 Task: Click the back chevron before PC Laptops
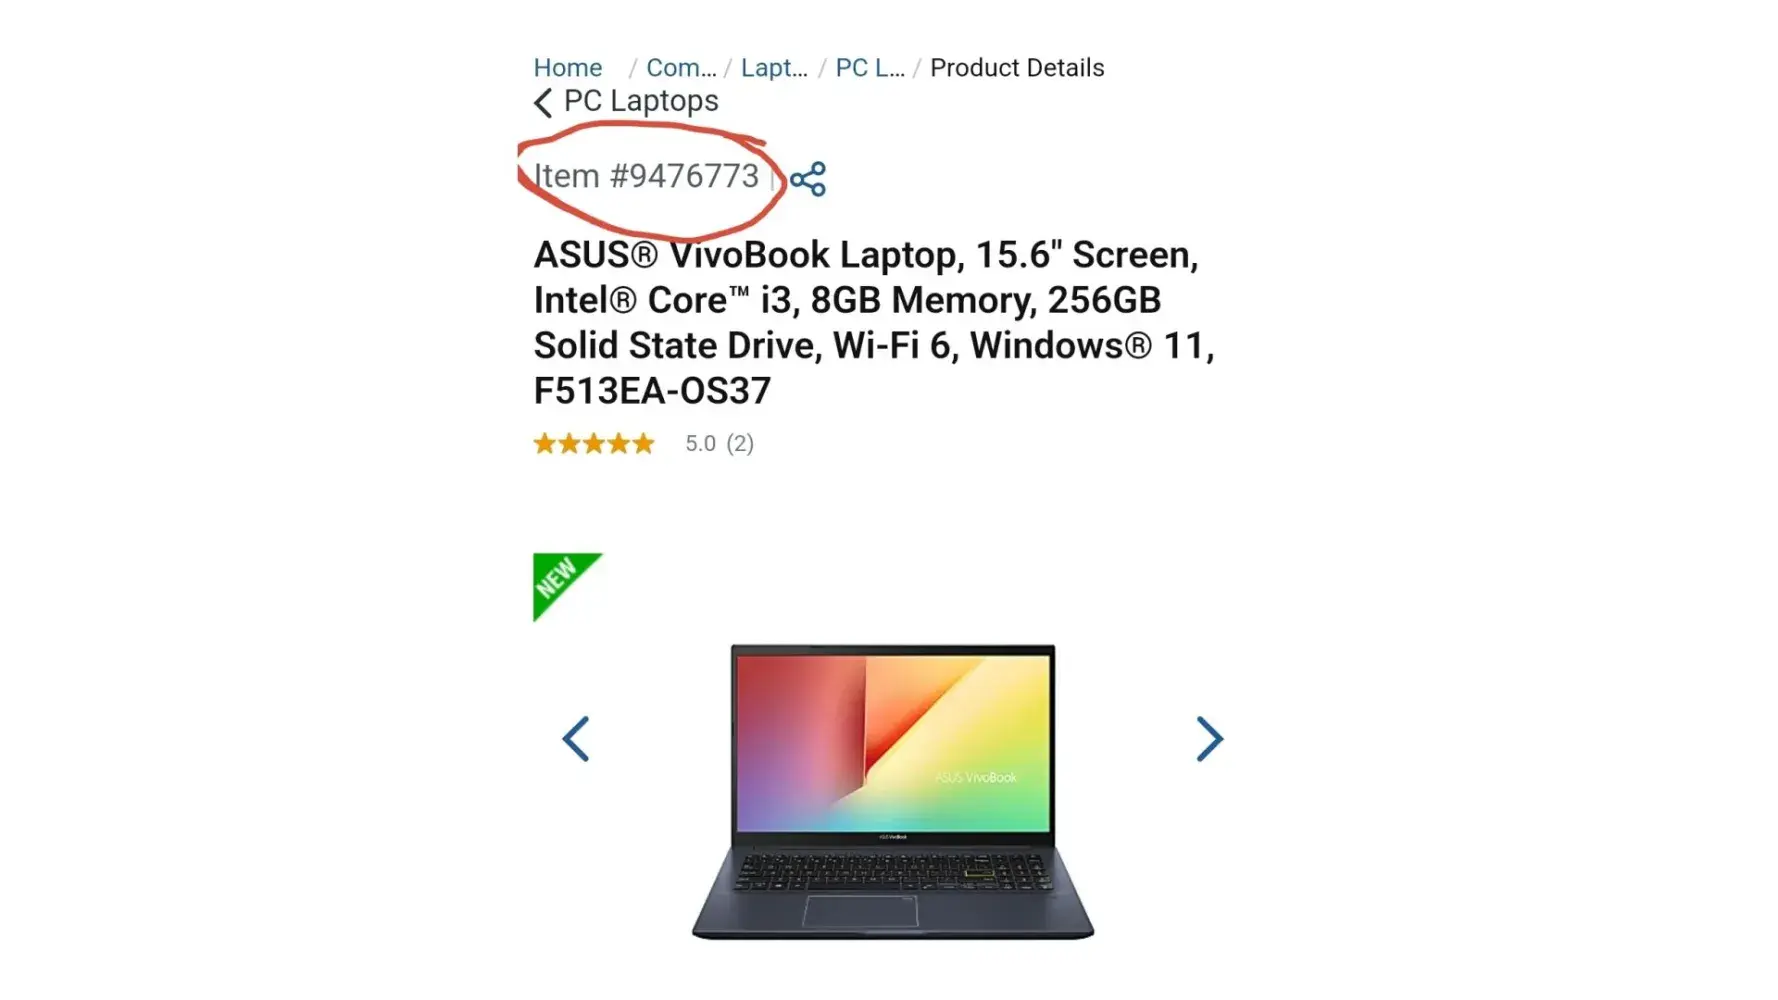(543, 102)
